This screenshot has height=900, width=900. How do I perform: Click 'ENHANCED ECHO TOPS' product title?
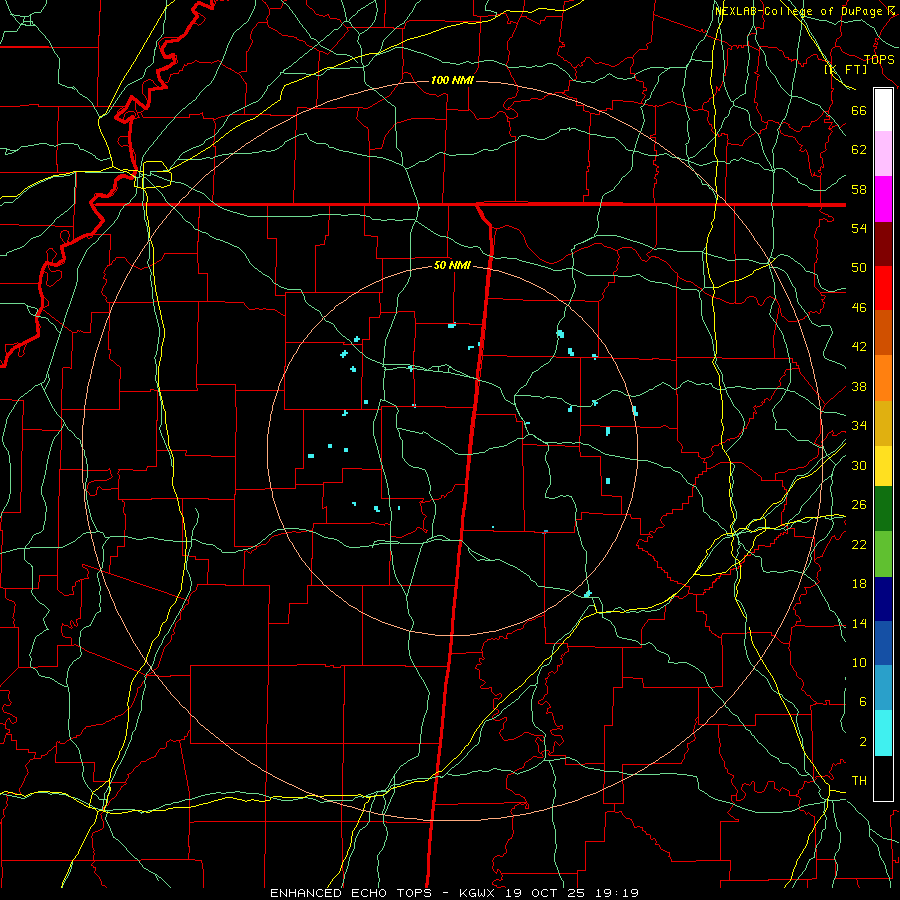click(351, 893)
